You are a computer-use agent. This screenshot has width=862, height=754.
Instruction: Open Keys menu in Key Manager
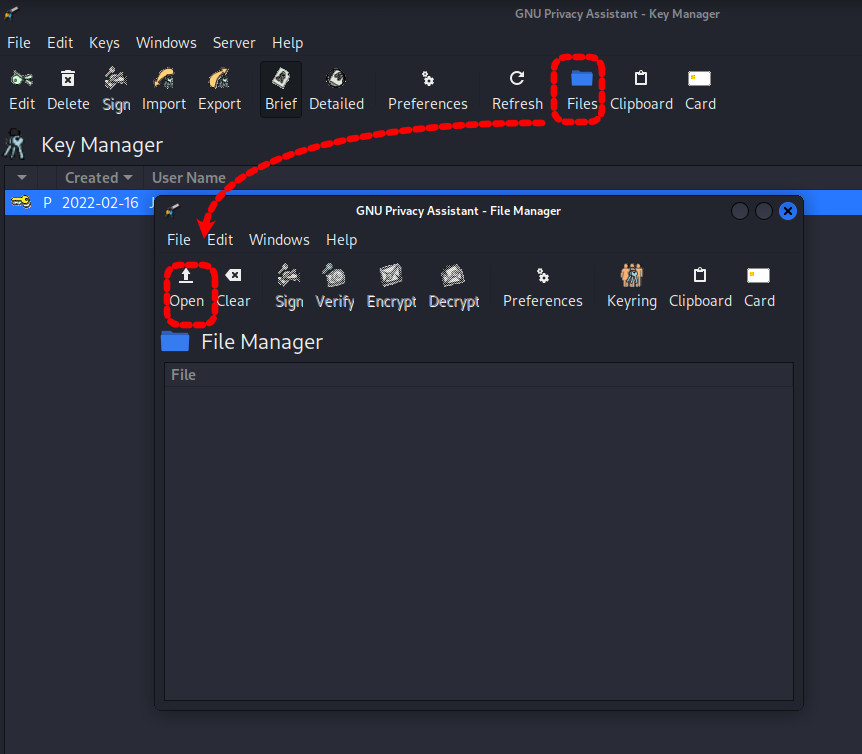[104, 43]
